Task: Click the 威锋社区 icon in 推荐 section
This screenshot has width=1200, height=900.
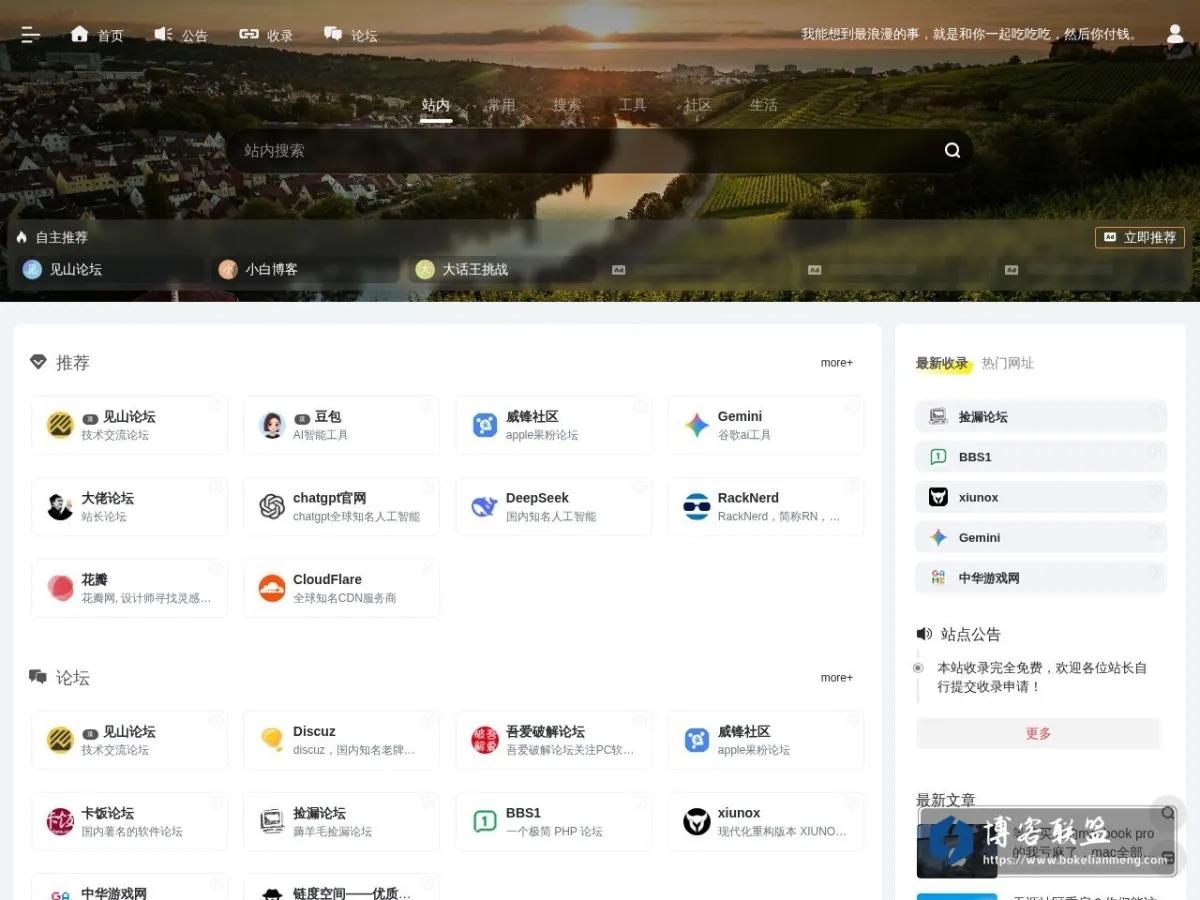Action: (x=485, y=425)
